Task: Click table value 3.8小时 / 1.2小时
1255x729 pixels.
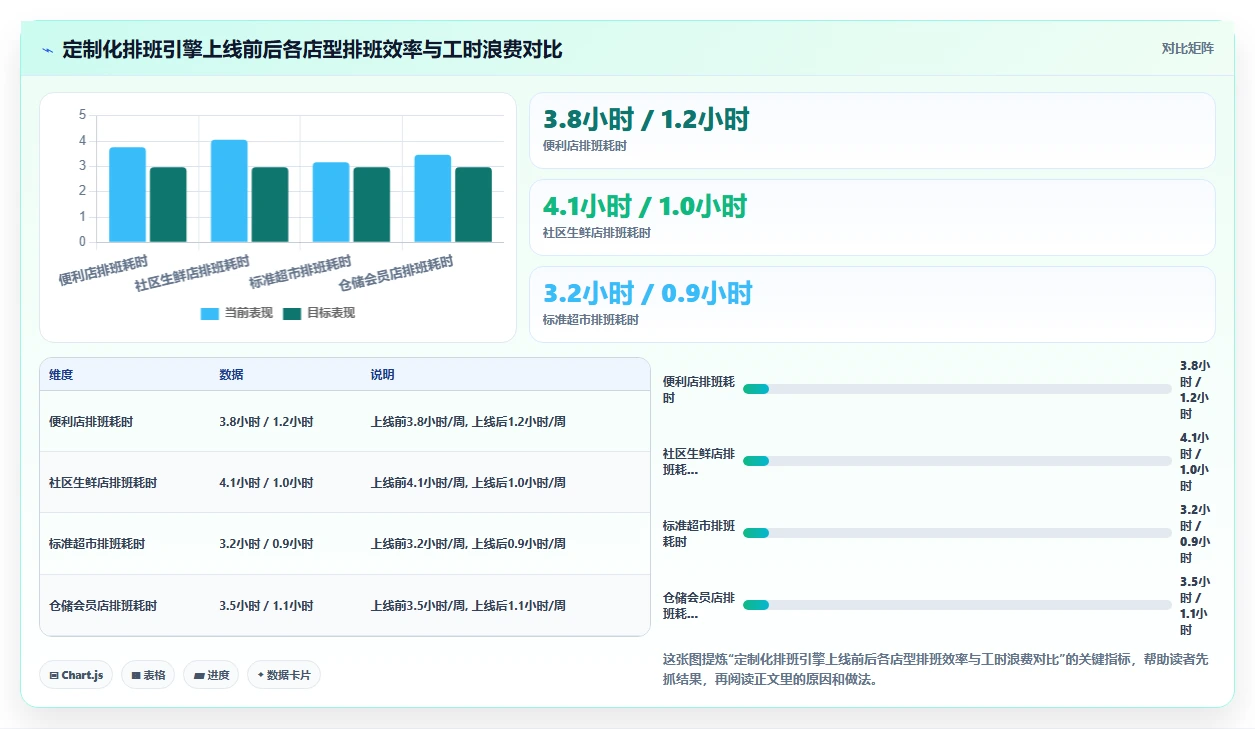Action: (x=266, y=422)
